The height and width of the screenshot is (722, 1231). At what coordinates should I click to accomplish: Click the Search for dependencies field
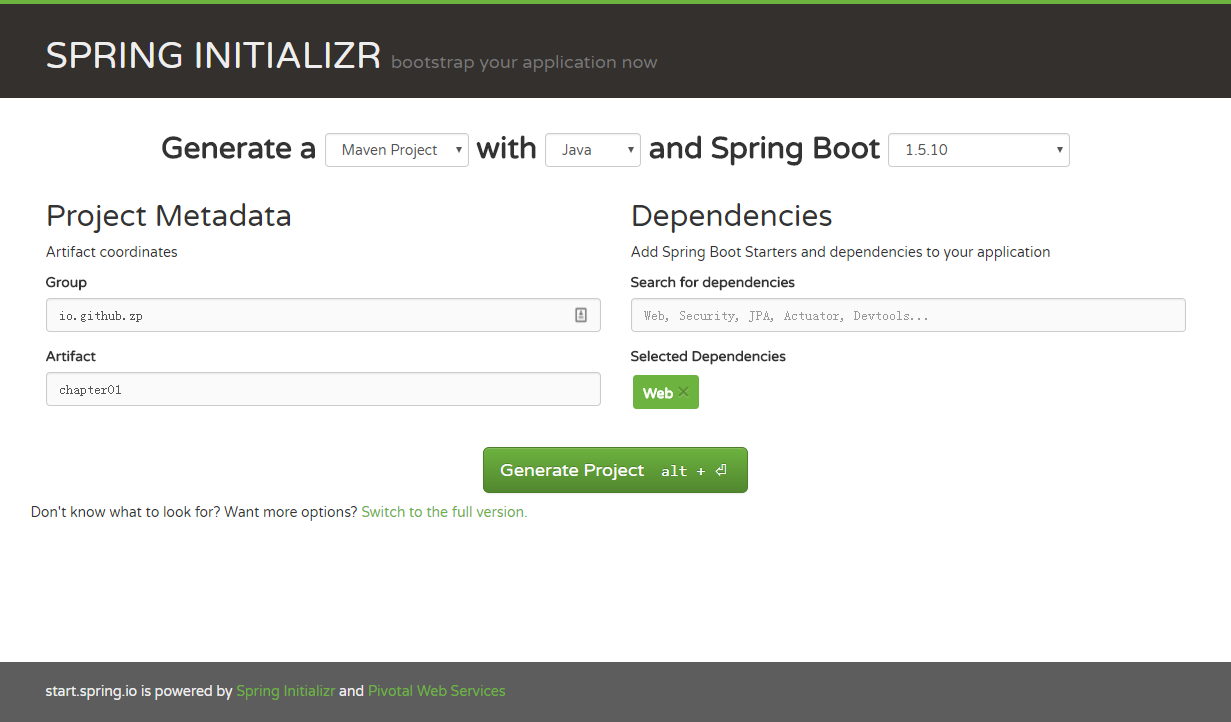[x=908, y=315]
